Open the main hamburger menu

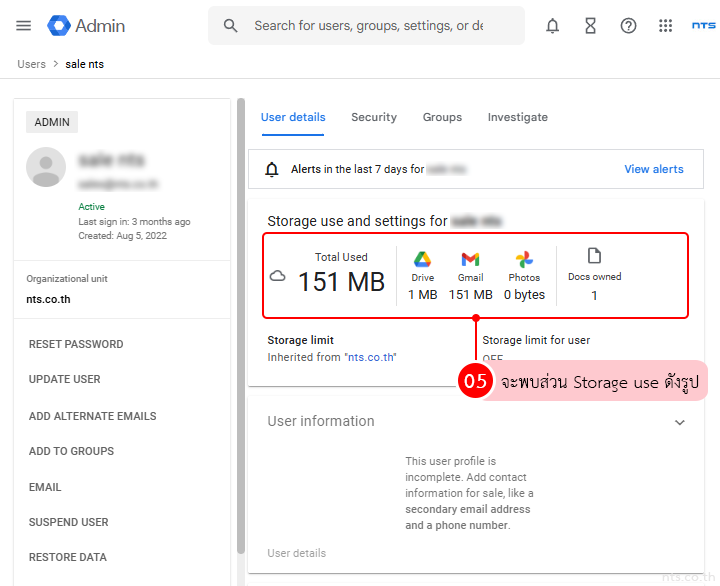click(x=24, y=26)
